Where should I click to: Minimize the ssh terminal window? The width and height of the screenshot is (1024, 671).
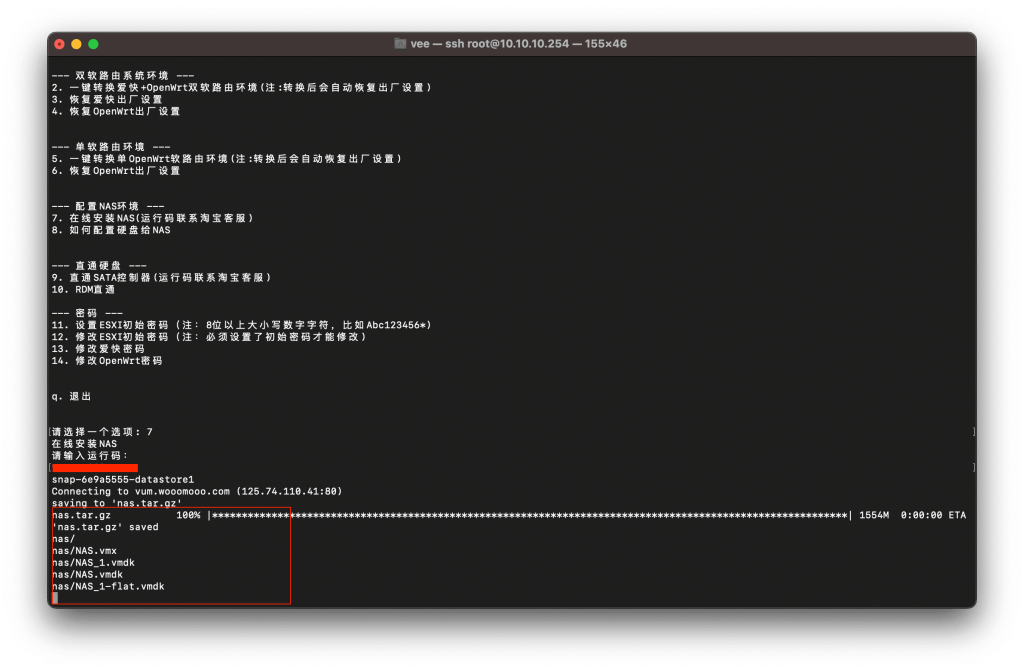(x=77, y=44)
